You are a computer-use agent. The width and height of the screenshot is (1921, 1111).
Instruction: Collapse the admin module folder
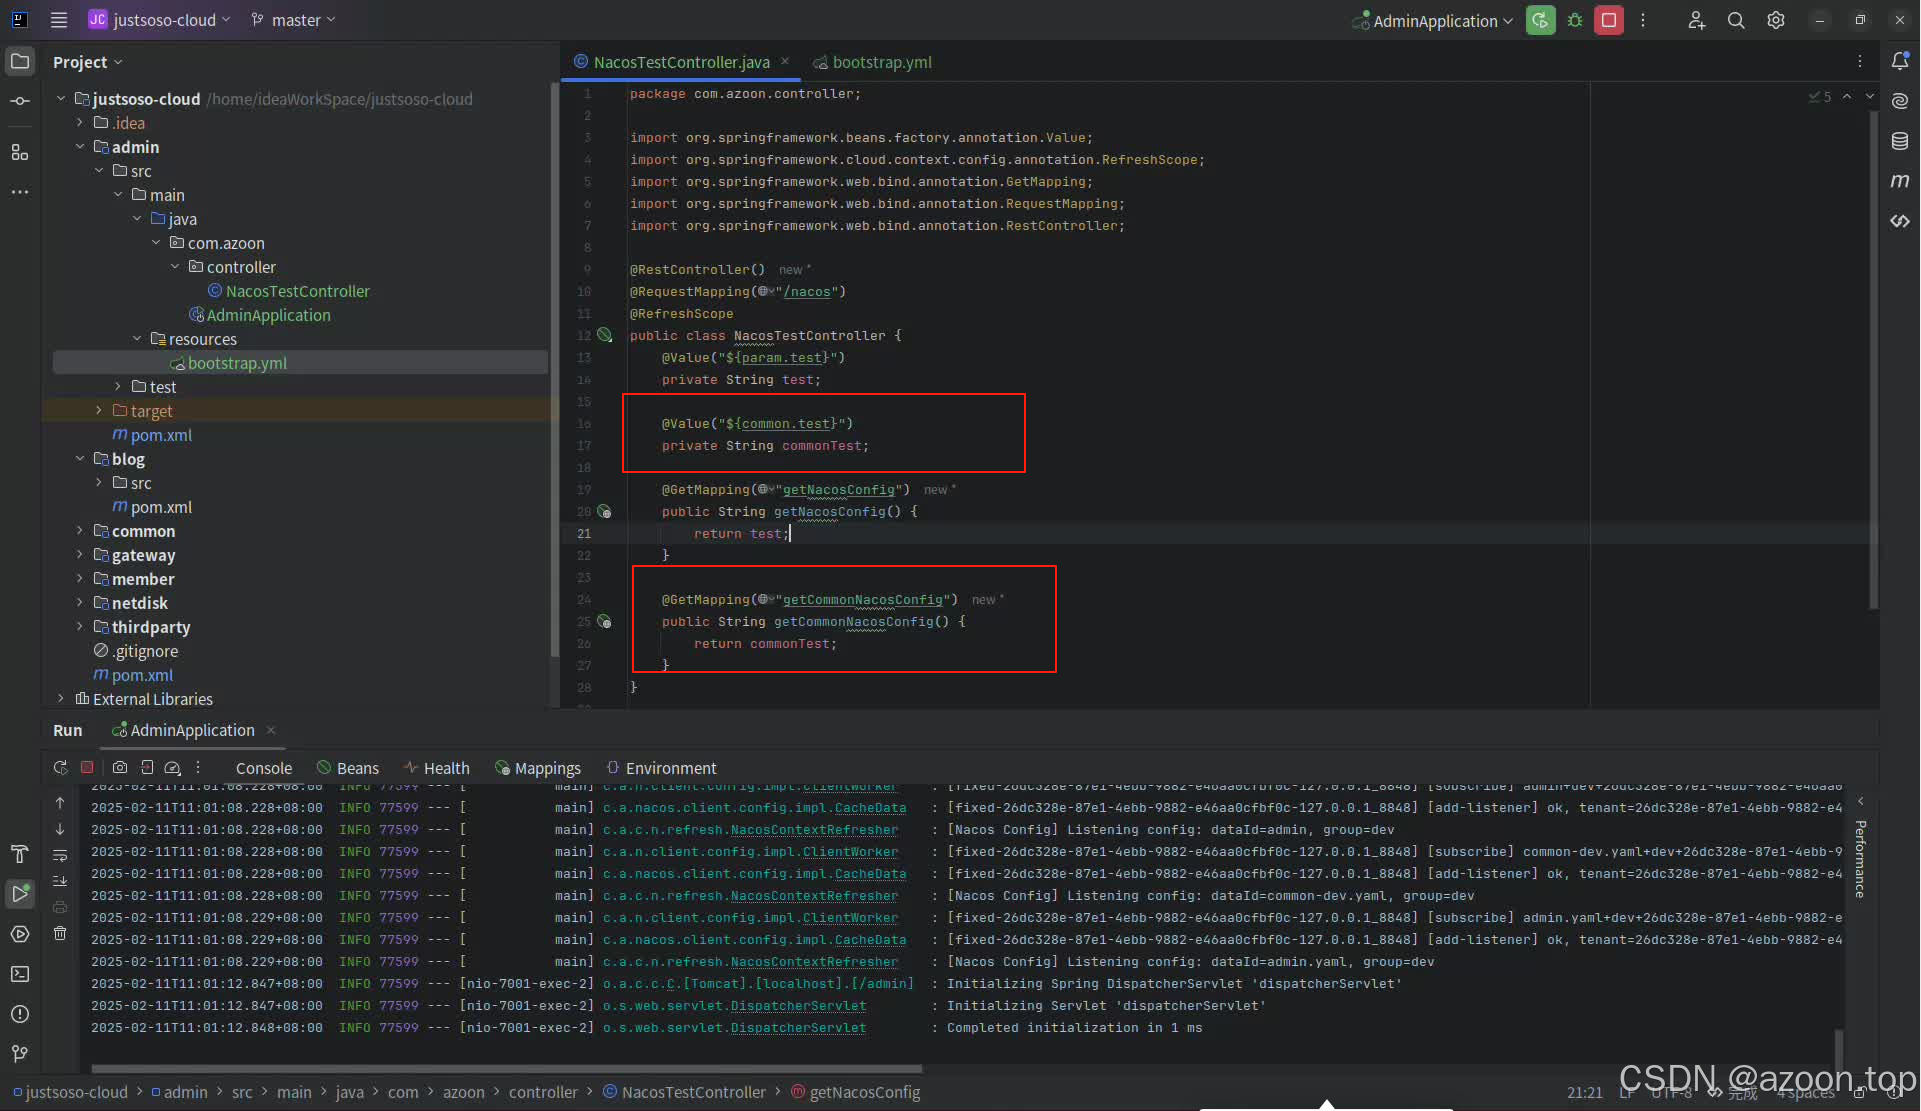click(x=80, y=147)
